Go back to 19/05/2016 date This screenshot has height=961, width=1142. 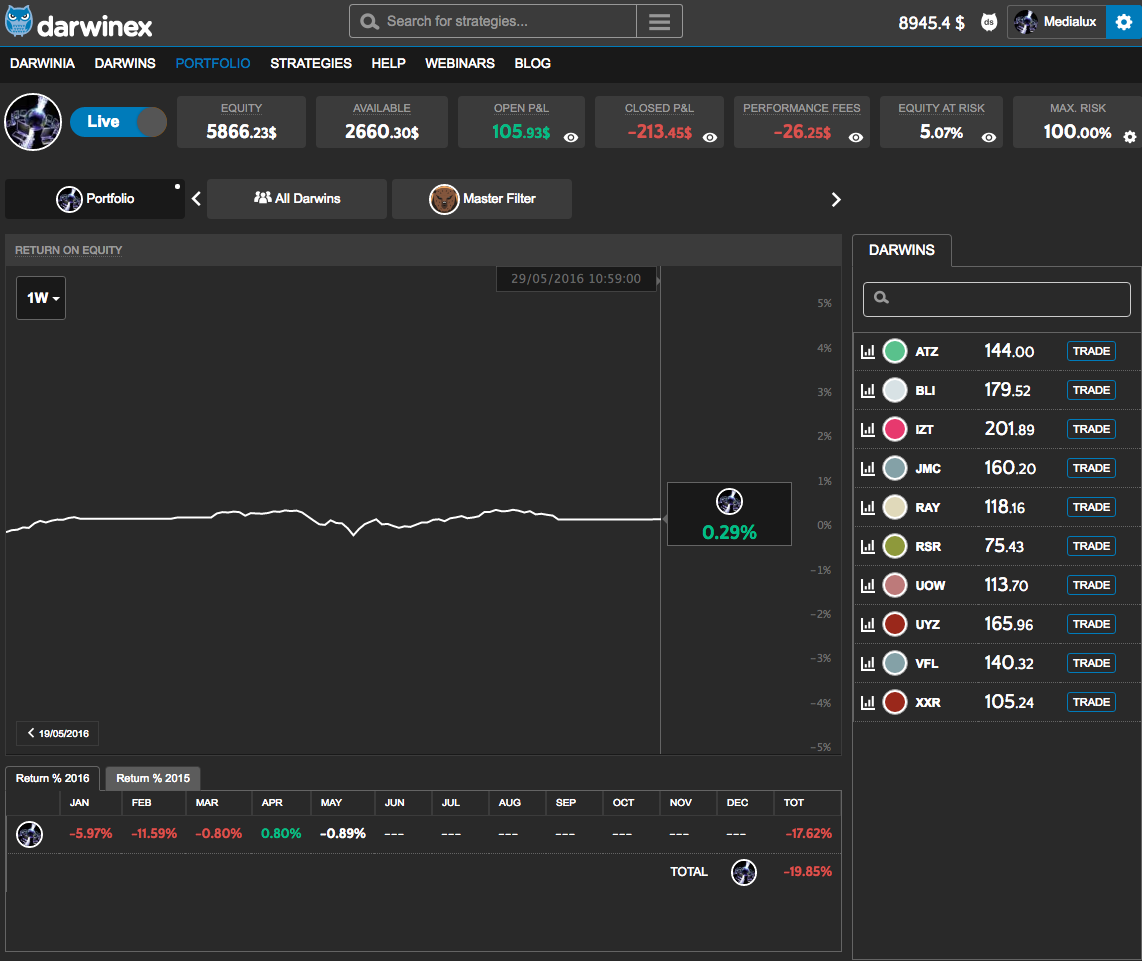pyautogui.click(x=58, y=734)
